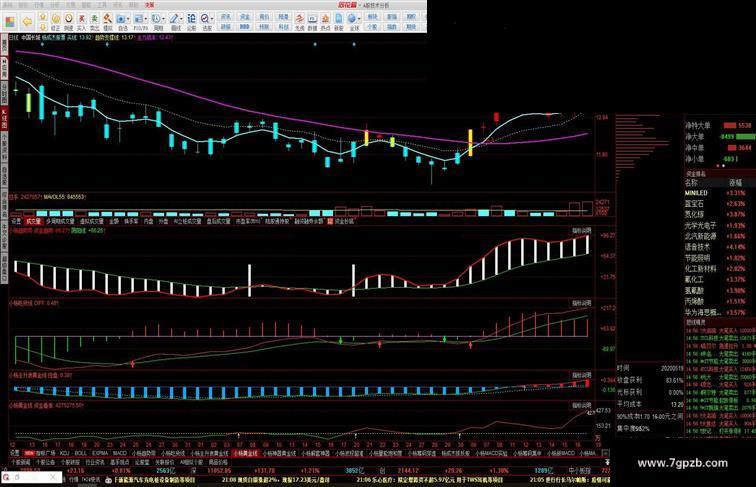Click the F10/F9 info icon

(139, 21)
